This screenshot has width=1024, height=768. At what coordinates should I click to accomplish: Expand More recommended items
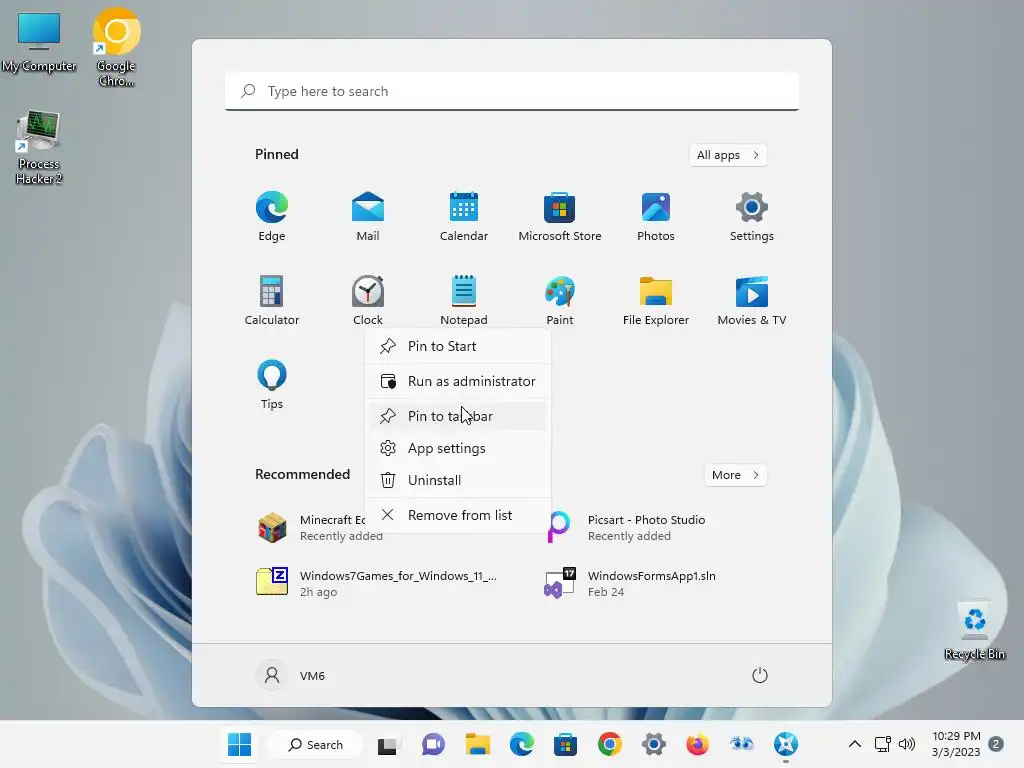tap(735, 475)
